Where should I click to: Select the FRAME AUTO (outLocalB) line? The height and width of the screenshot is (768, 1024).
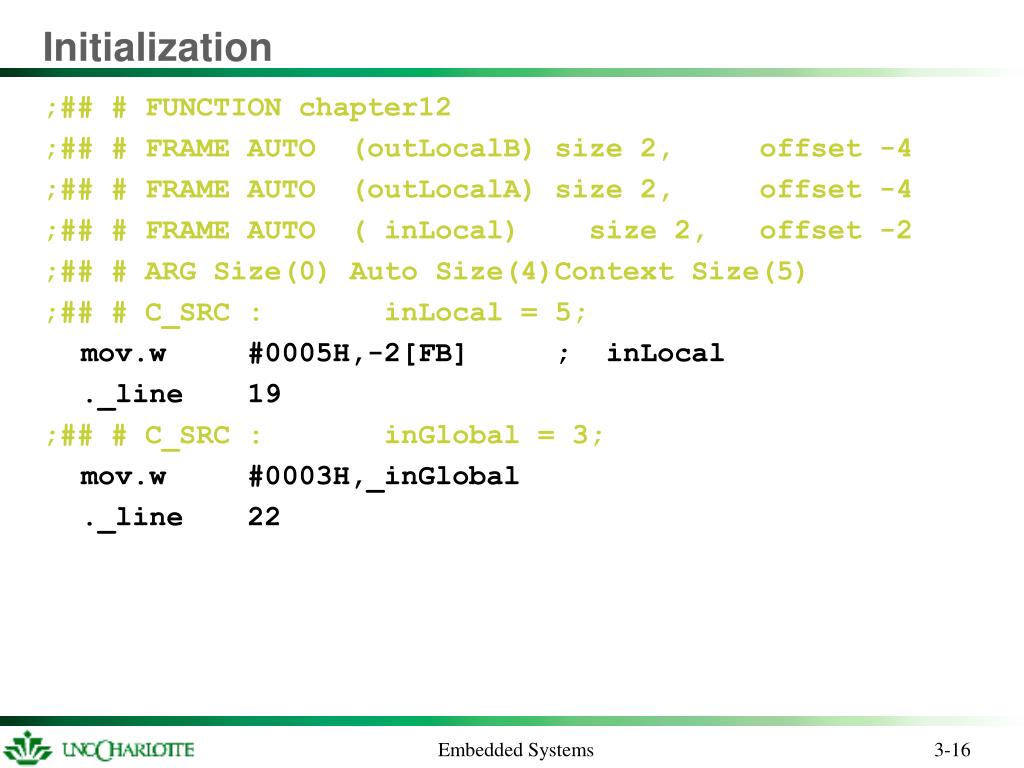coord(478,149)
